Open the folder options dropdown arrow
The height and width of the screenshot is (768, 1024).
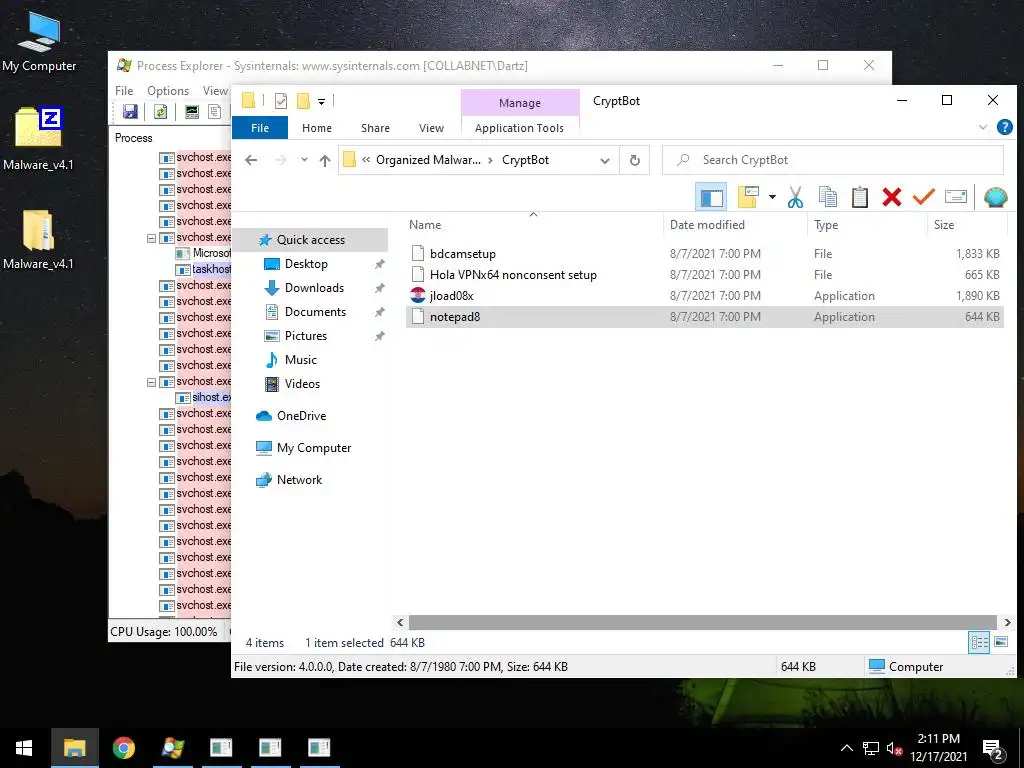pos(772,197)
